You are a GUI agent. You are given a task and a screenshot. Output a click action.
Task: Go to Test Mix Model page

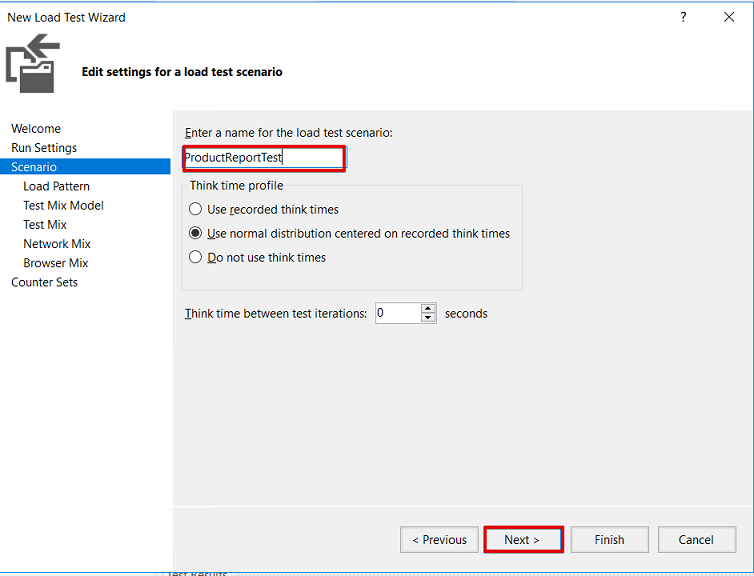tap(63, 205)
